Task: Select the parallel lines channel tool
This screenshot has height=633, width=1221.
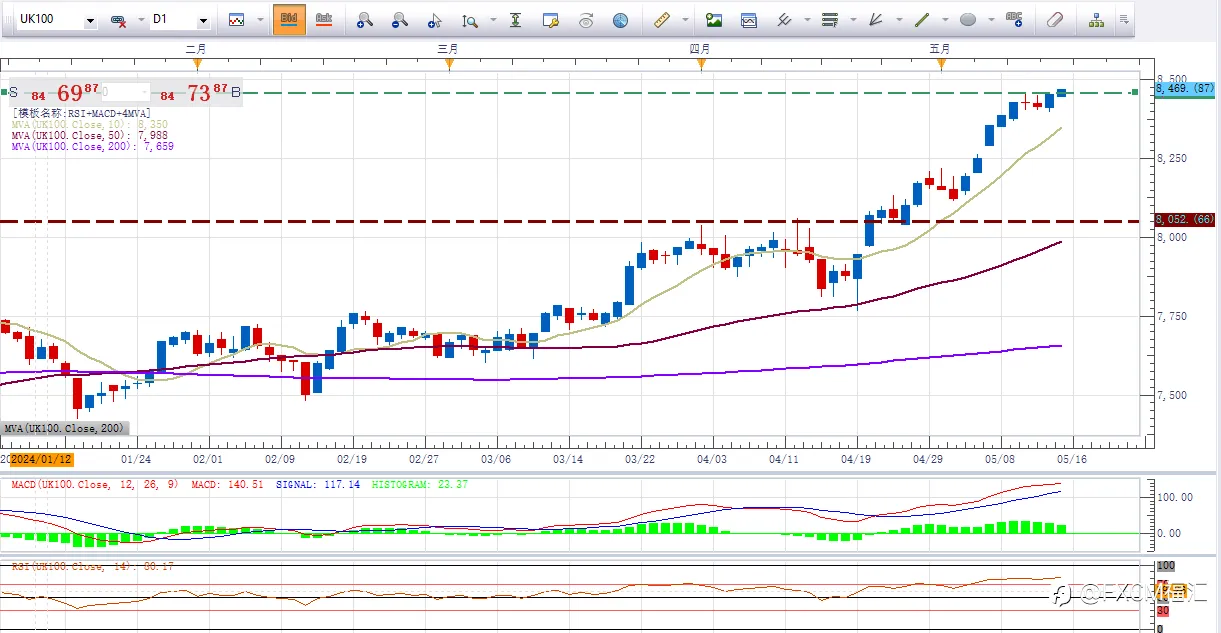Action: coord(785,20)
